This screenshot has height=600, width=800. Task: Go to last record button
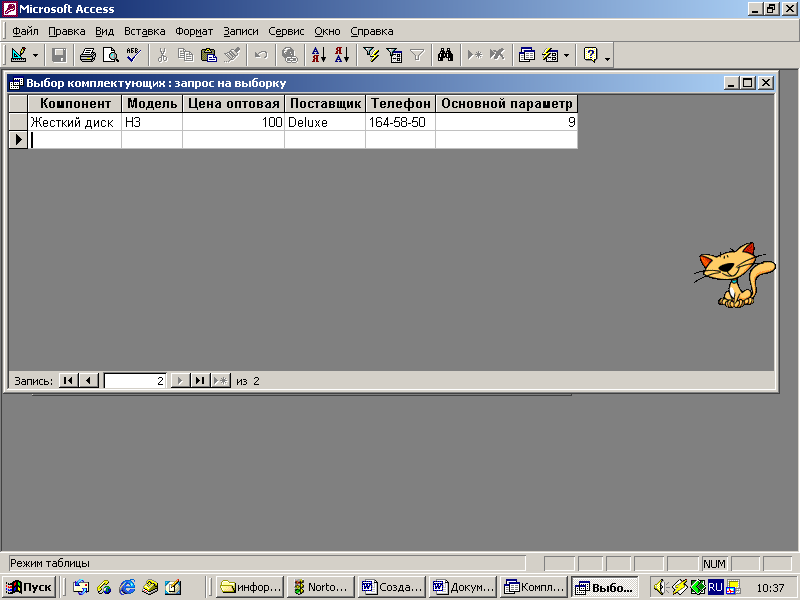[200, 381]
